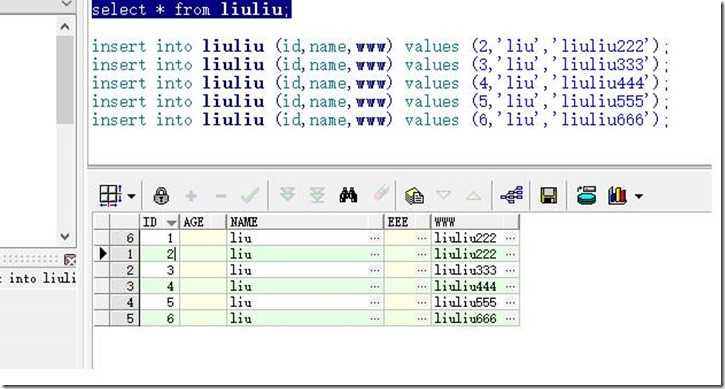Click the insert line with 'liuliu666'
This screenshot has width=725, height=389.
(380, 120)
